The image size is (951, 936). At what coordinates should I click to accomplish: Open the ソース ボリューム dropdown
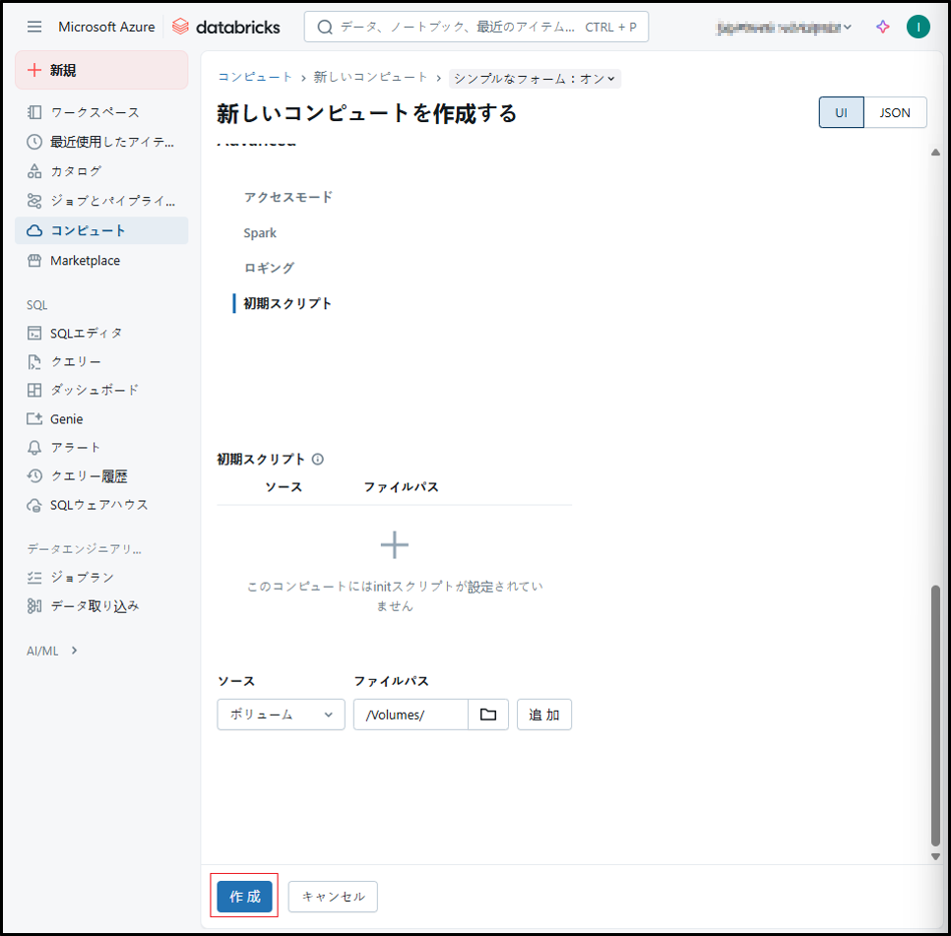pyautogui.click(x=281, y=715)
